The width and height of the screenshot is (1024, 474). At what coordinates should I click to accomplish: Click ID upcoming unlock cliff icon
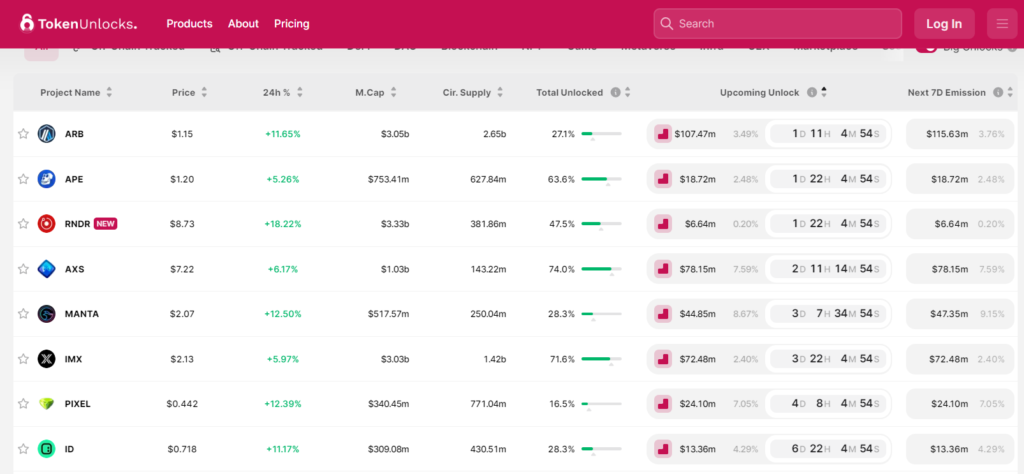(663, 449)
